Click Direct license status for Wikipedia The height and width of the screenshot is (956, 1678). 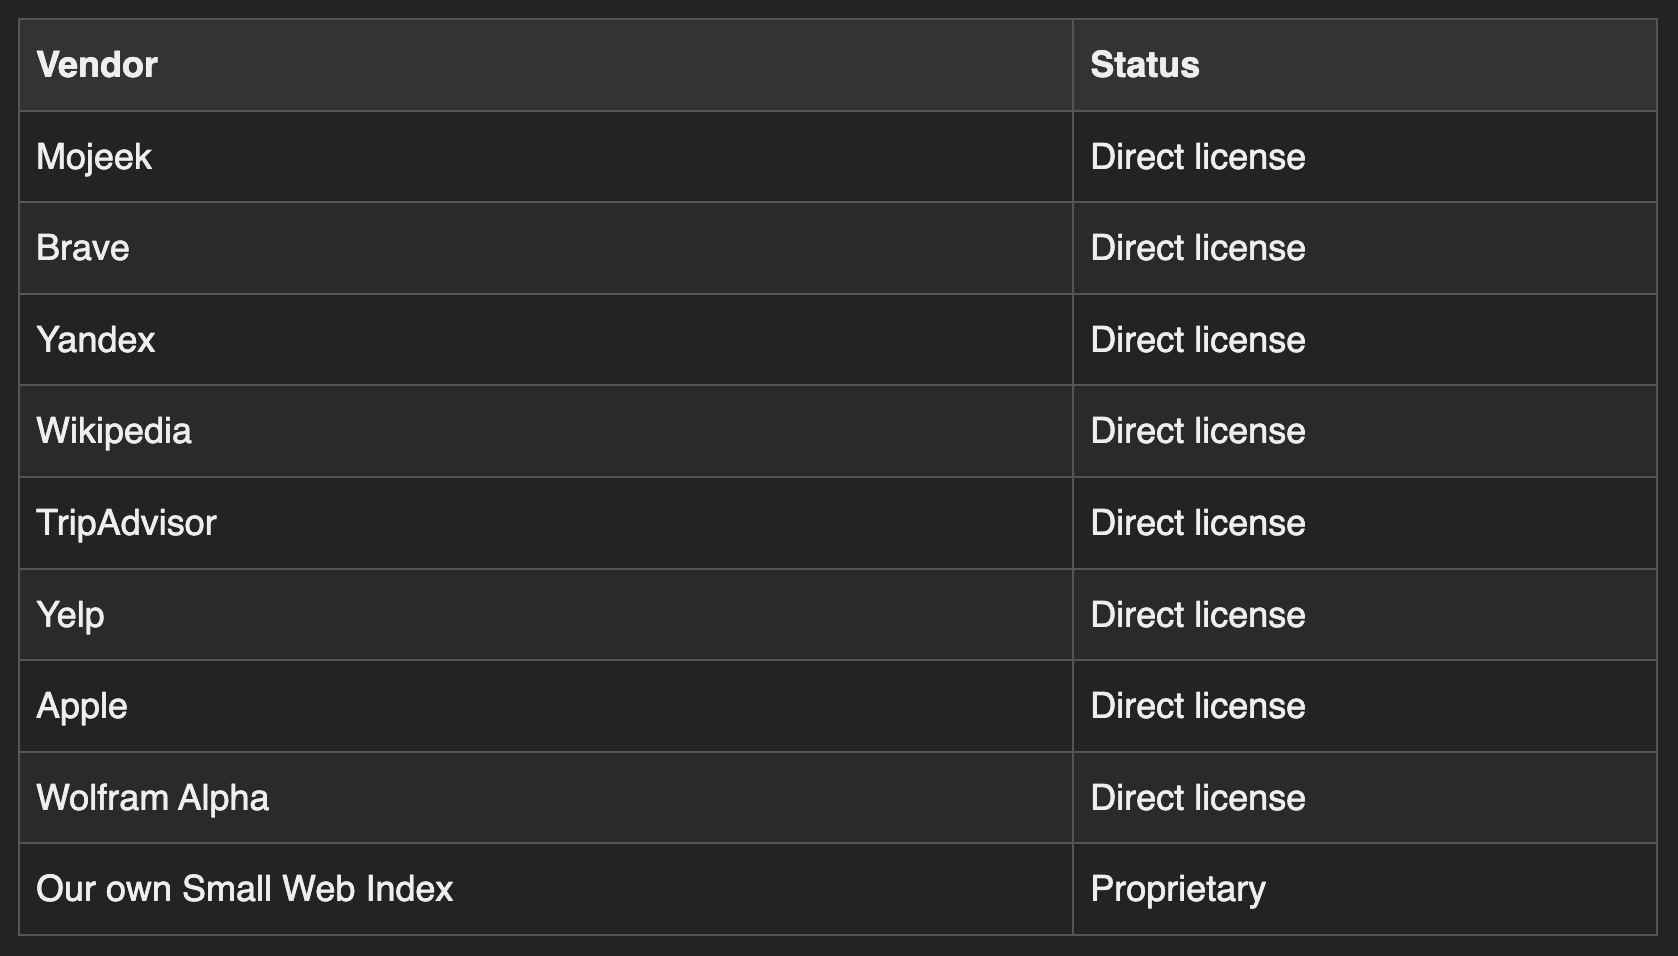(1365, 431)
